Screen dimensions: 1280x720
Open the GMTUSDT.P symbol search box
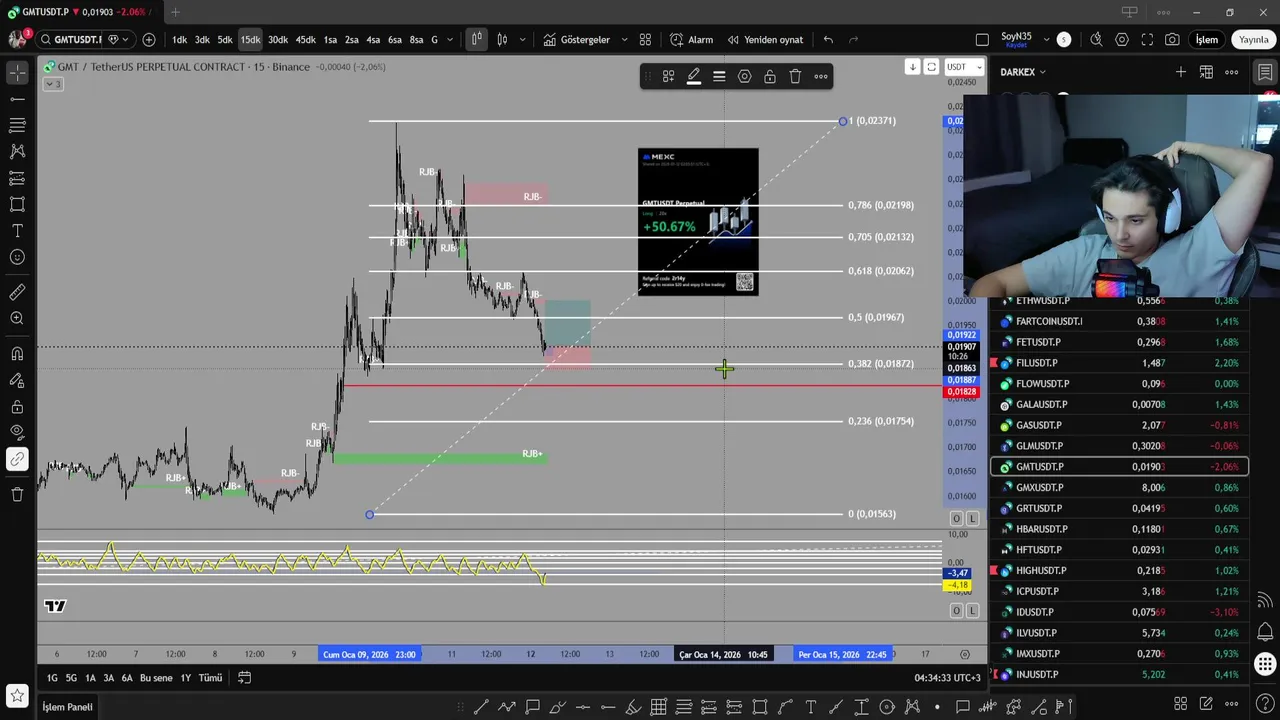[71, 40]
